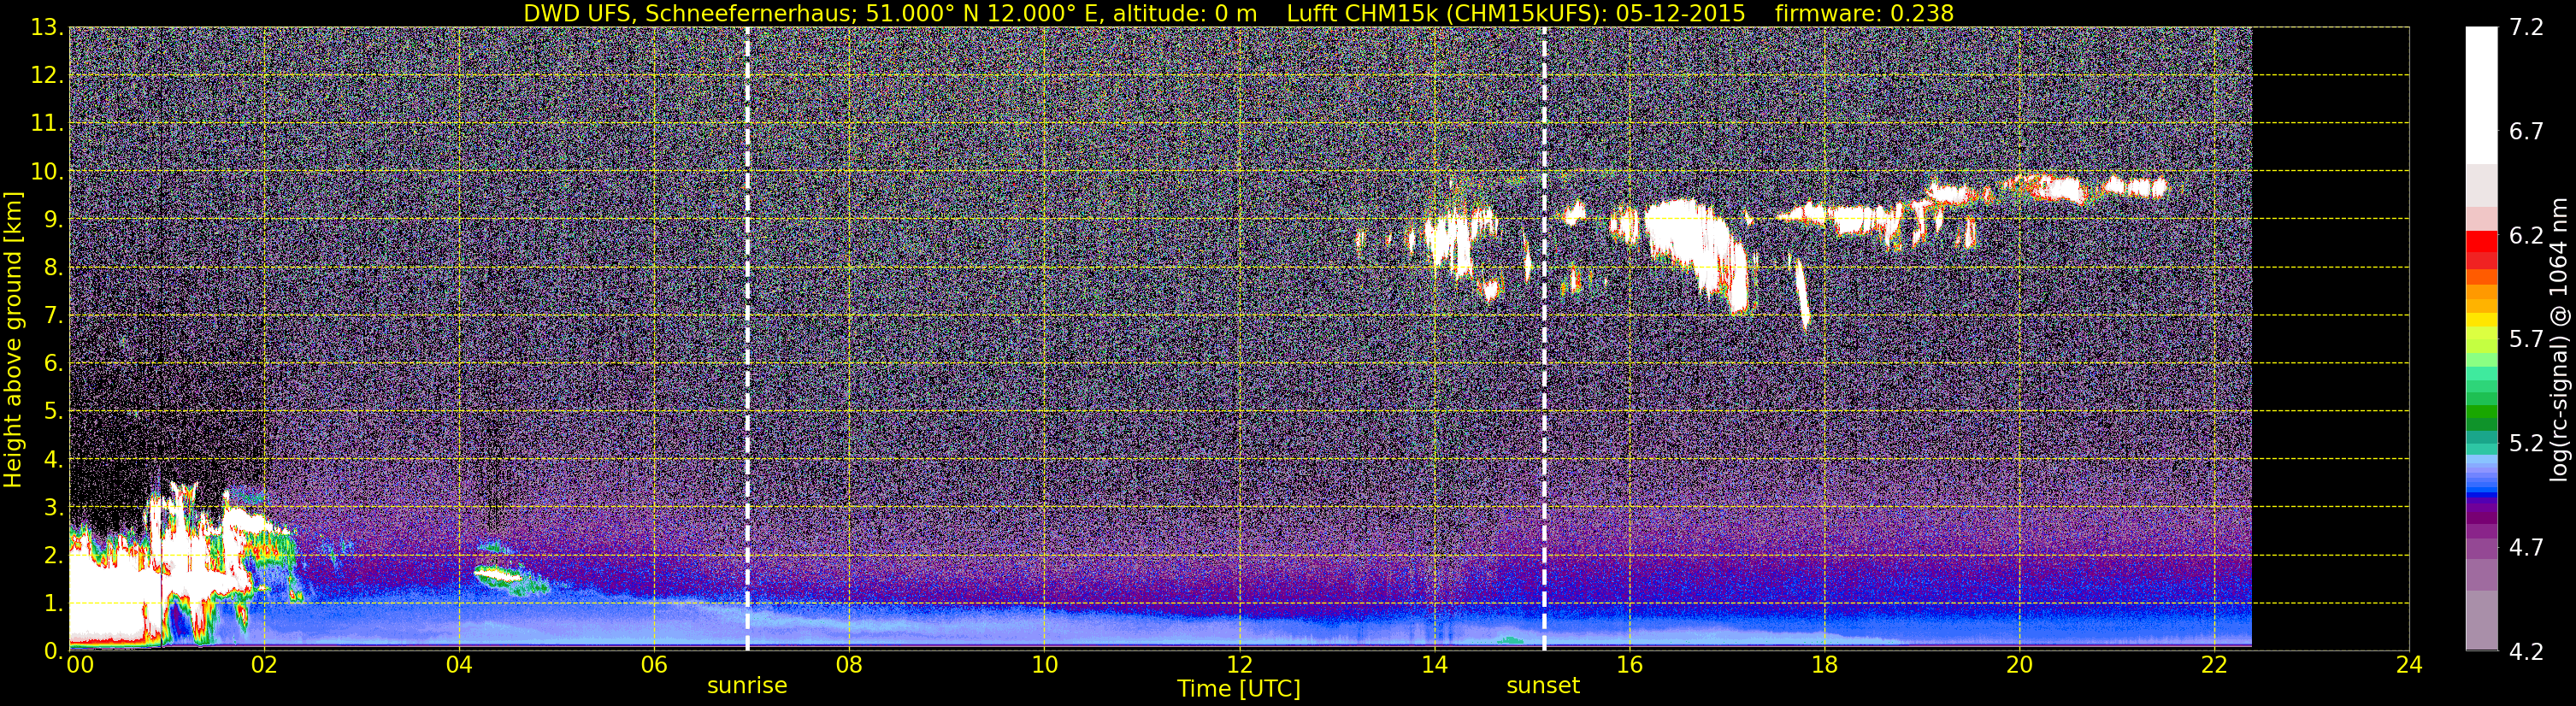Screen dimensions: 2576x706
Task: Click the time axis tick '24'
Action: [x=2409, y=665]
